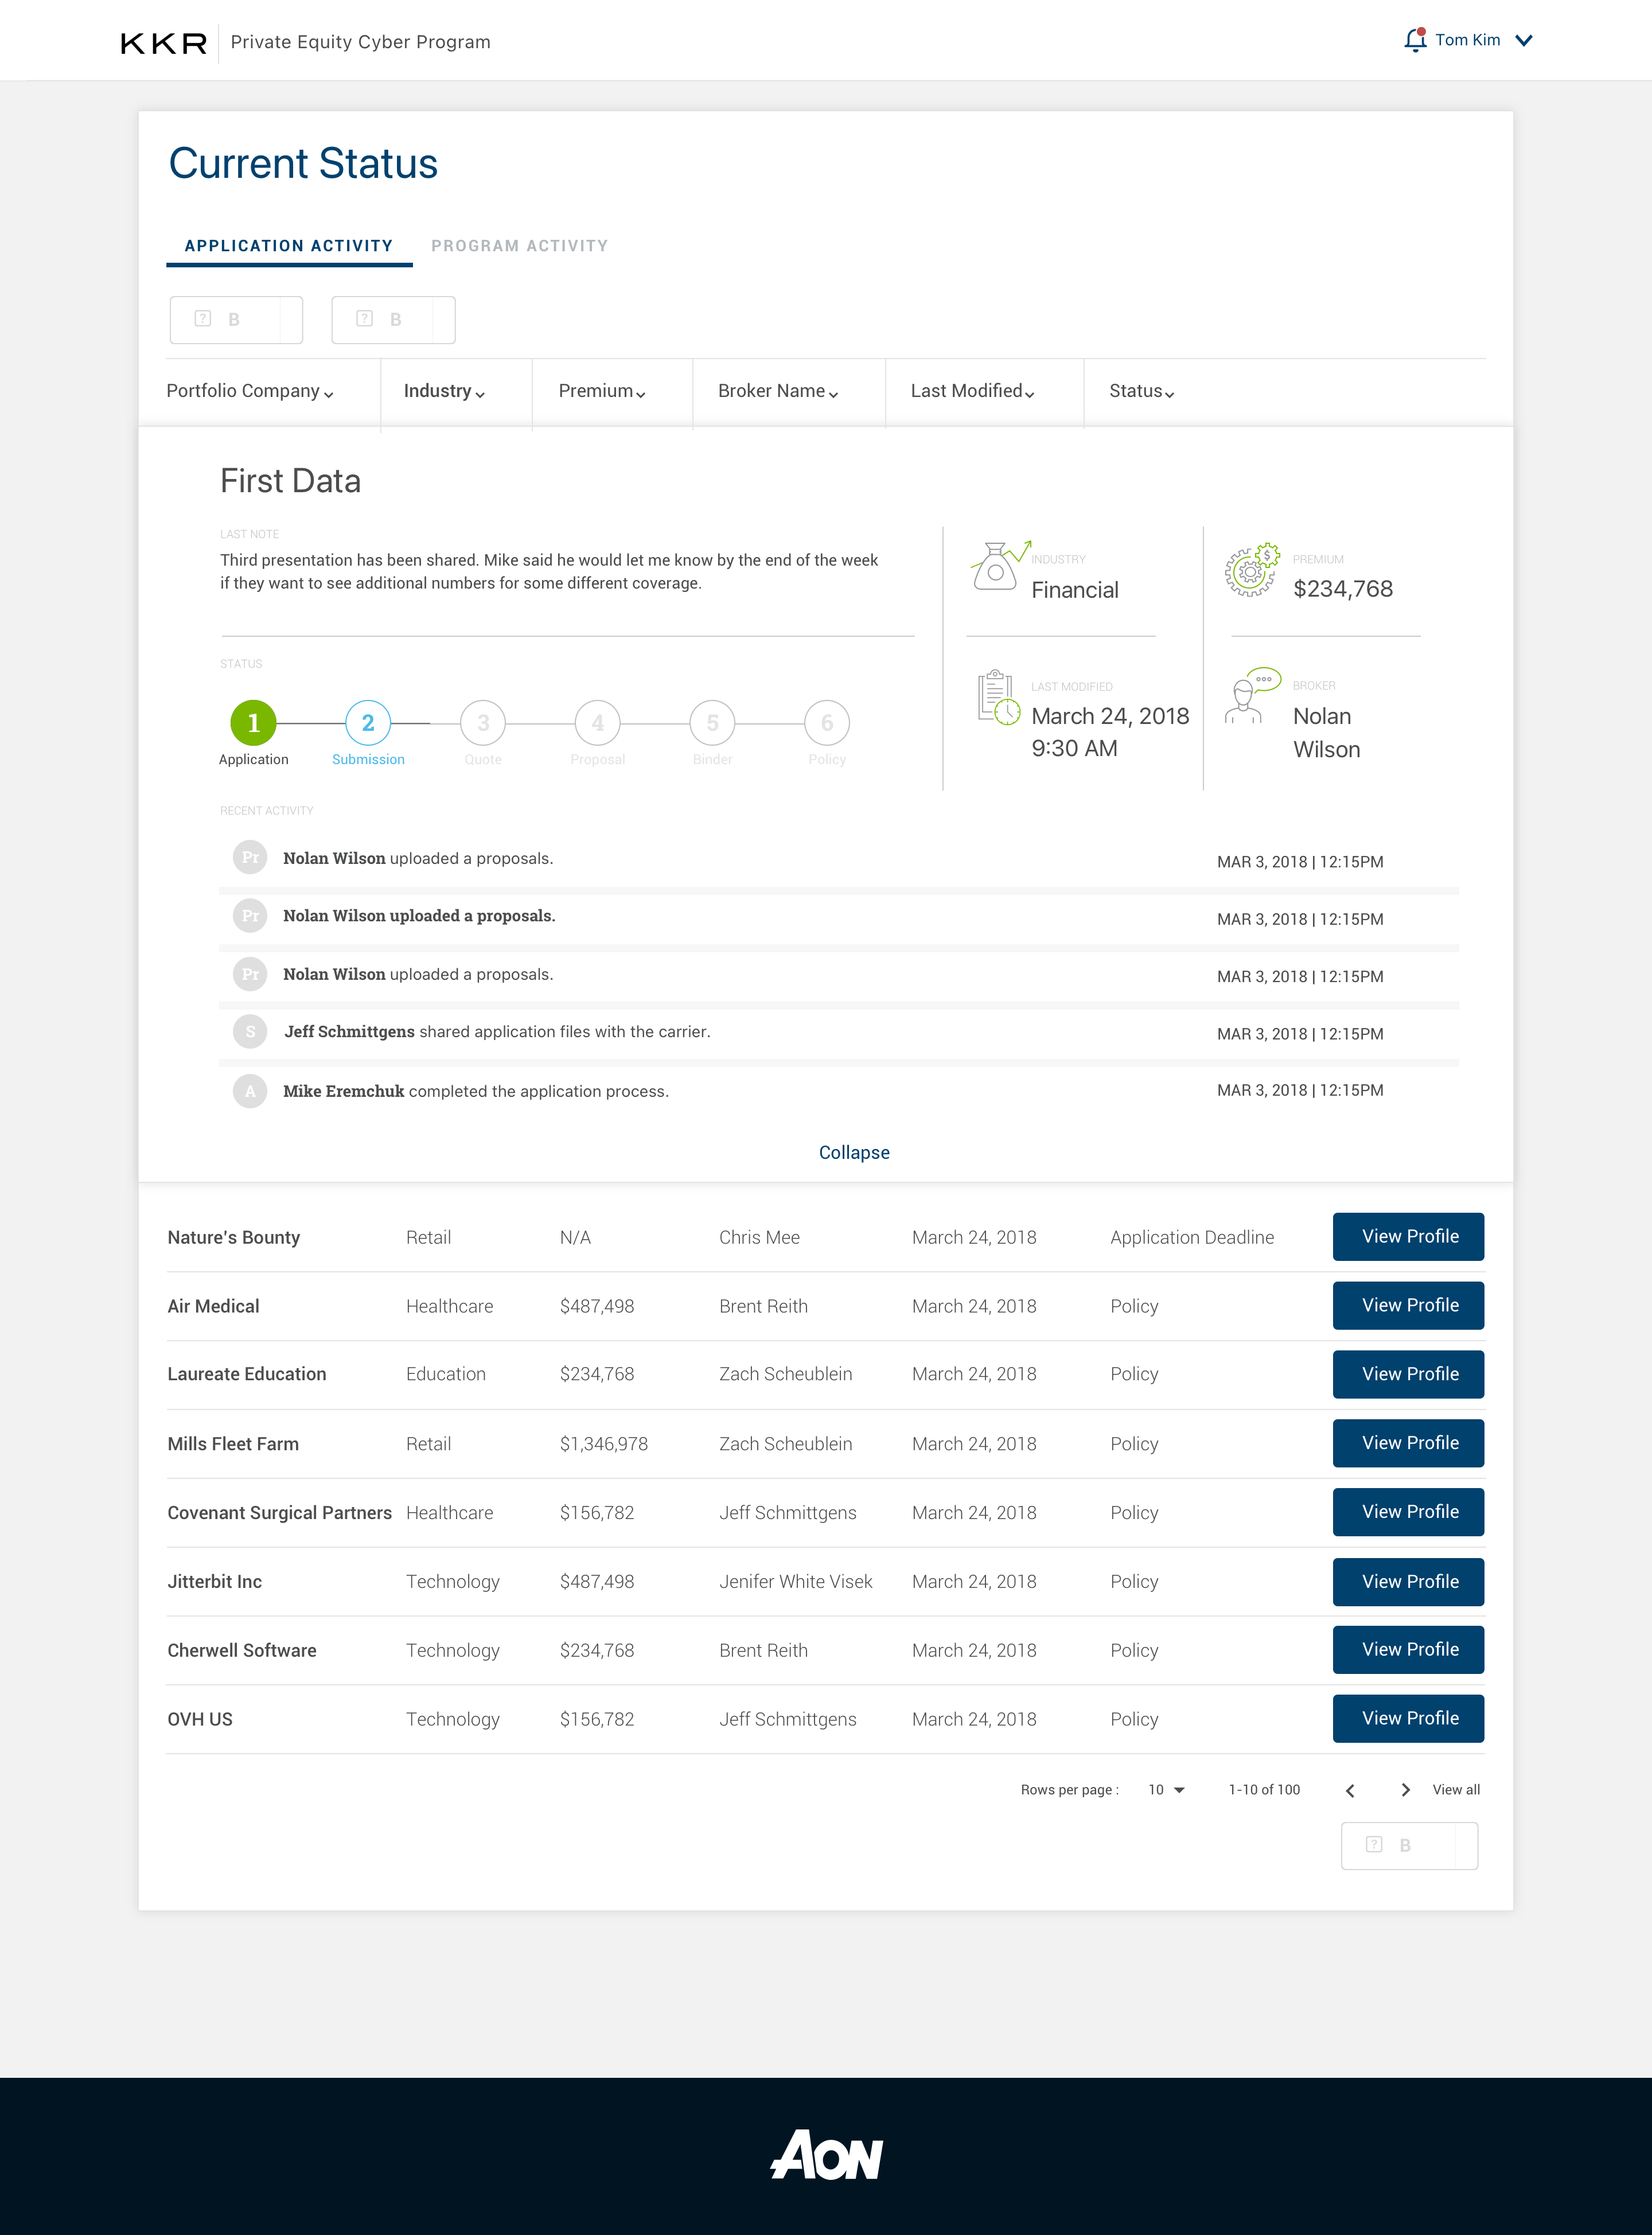Sort by Status column
This screenshot has width=1652, height=2235.
click(1141, 391)
